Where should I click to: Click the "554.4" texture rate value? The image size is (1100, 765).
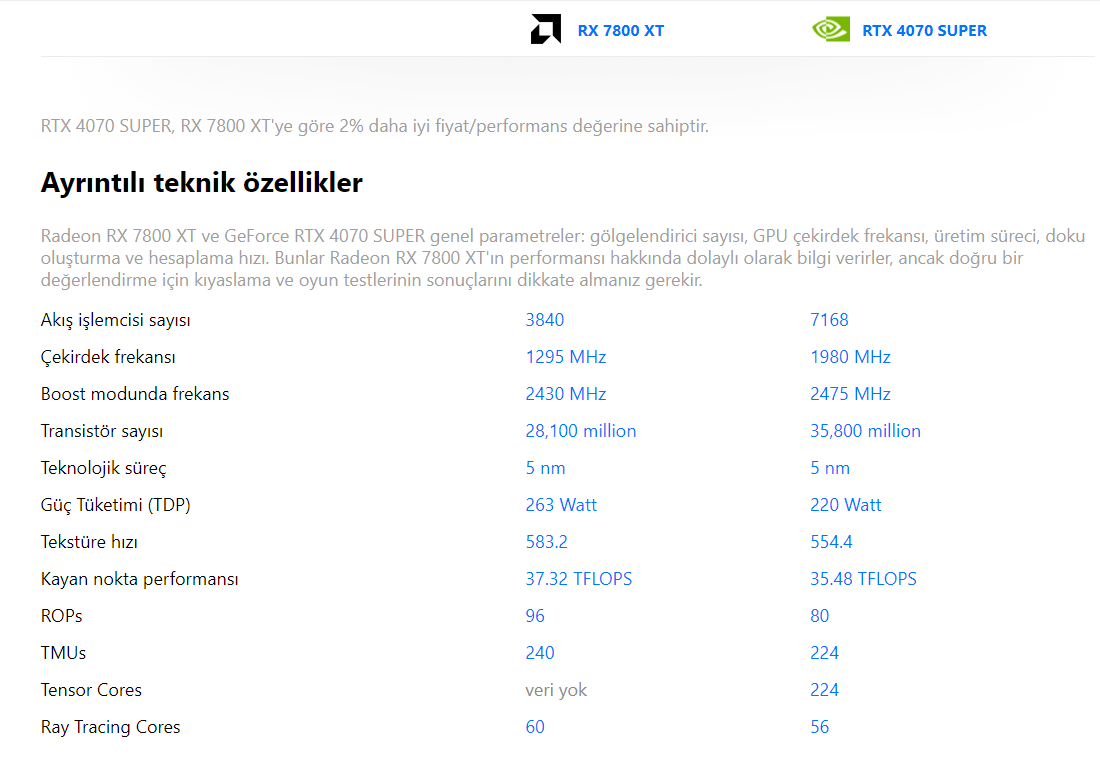[x=831, y=543]
